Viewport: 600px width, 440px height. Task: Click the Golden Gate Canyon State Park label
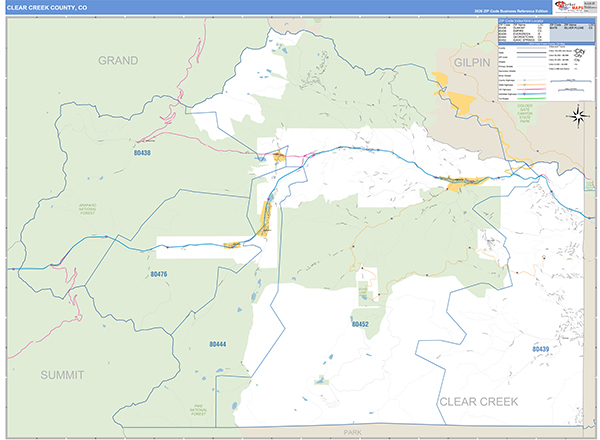click(525, 113)
